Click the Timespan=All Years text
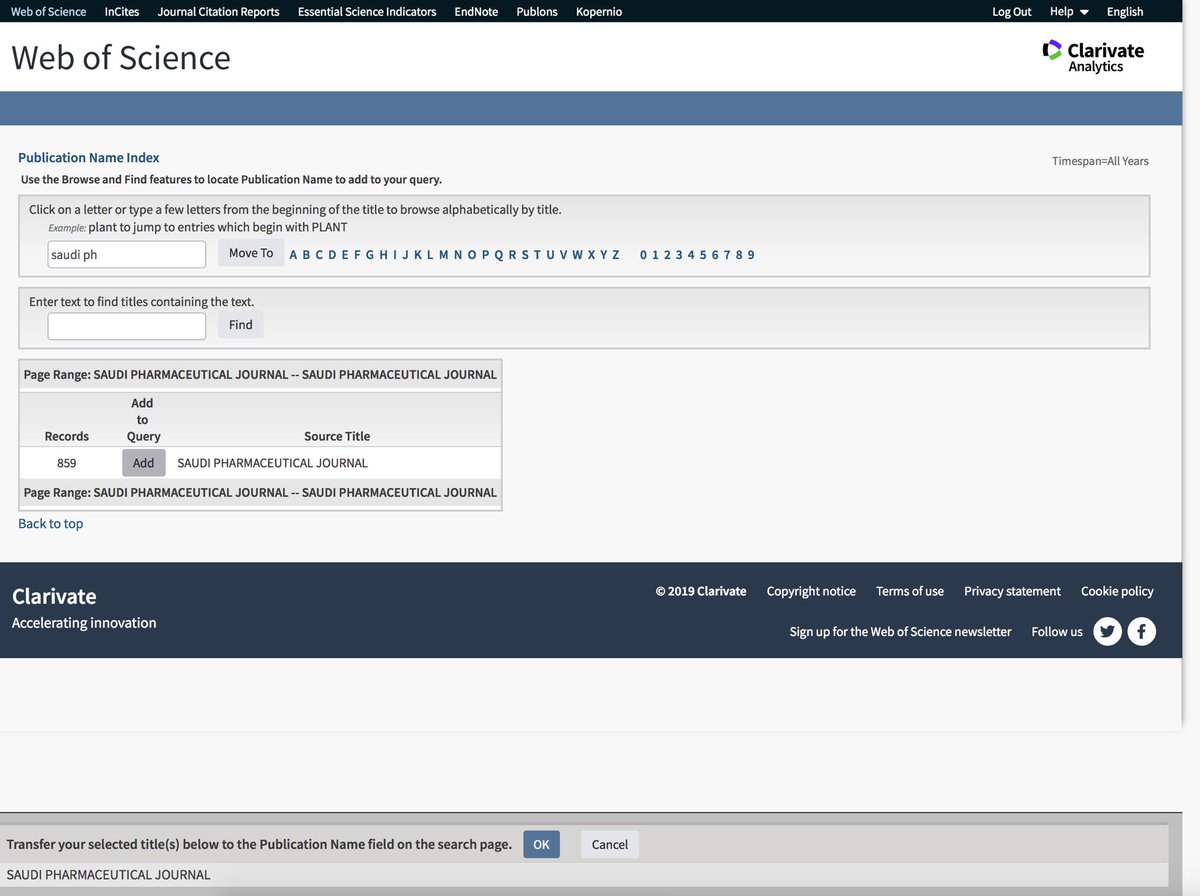1200x896 pixels. point(1100,161)
